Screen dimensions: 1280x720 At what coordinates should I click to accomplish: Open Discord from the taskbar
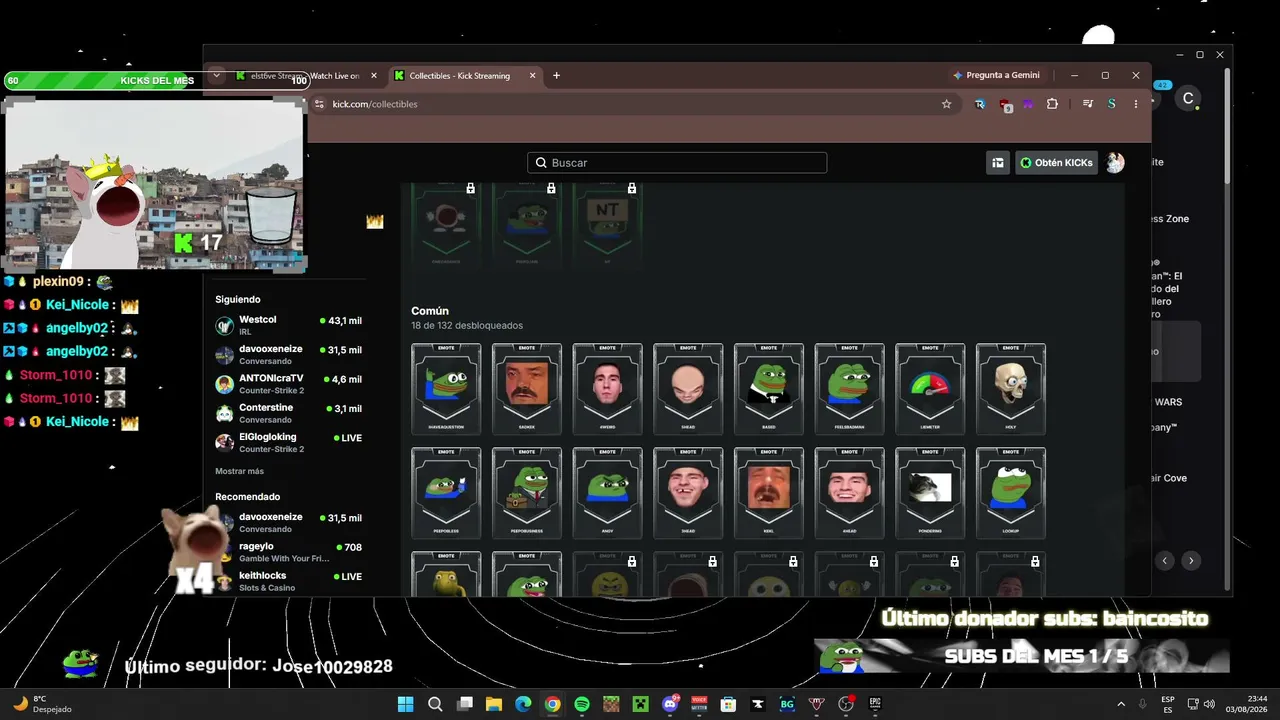(670, 704)
